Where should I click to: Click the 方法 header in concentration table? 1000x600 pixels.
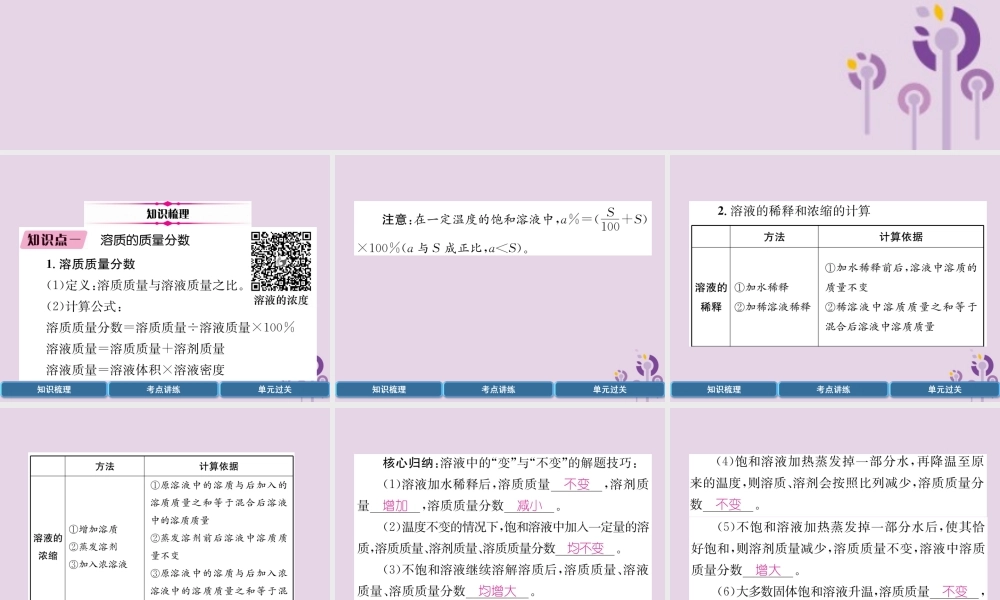pos(105,466)
